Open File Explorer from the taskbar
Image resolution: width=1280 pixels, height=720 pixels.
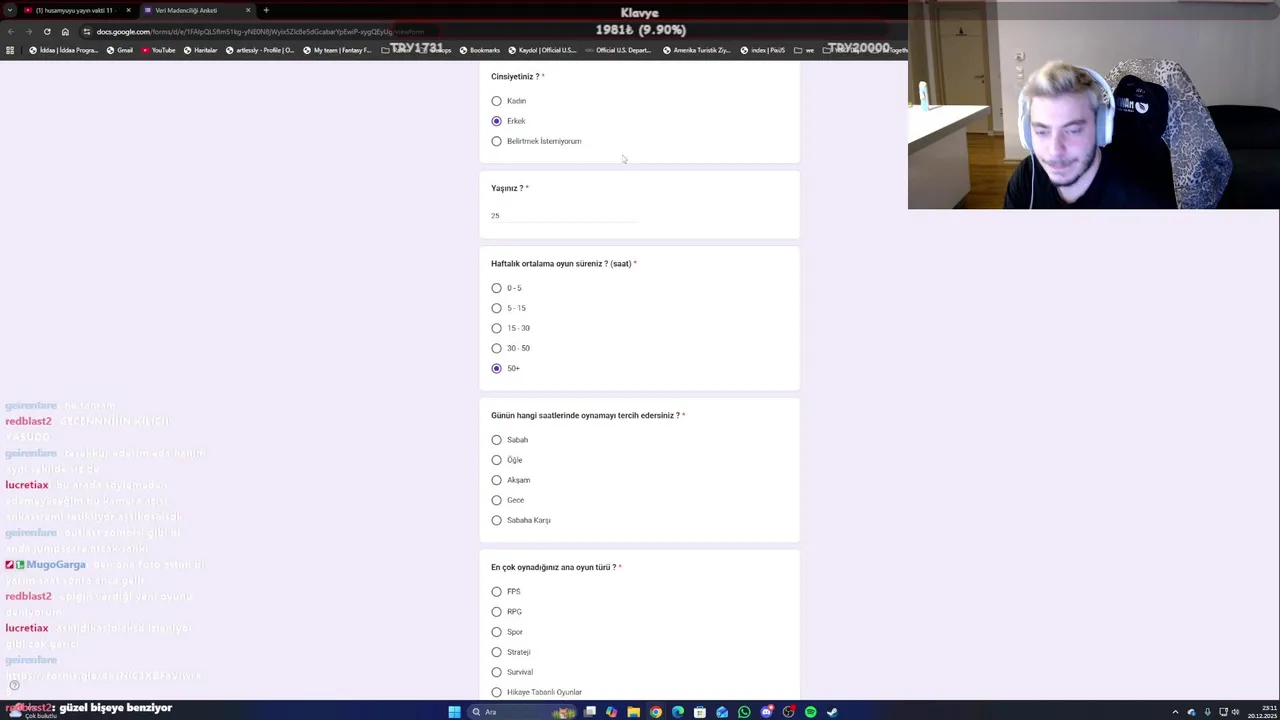pos(633,712)
